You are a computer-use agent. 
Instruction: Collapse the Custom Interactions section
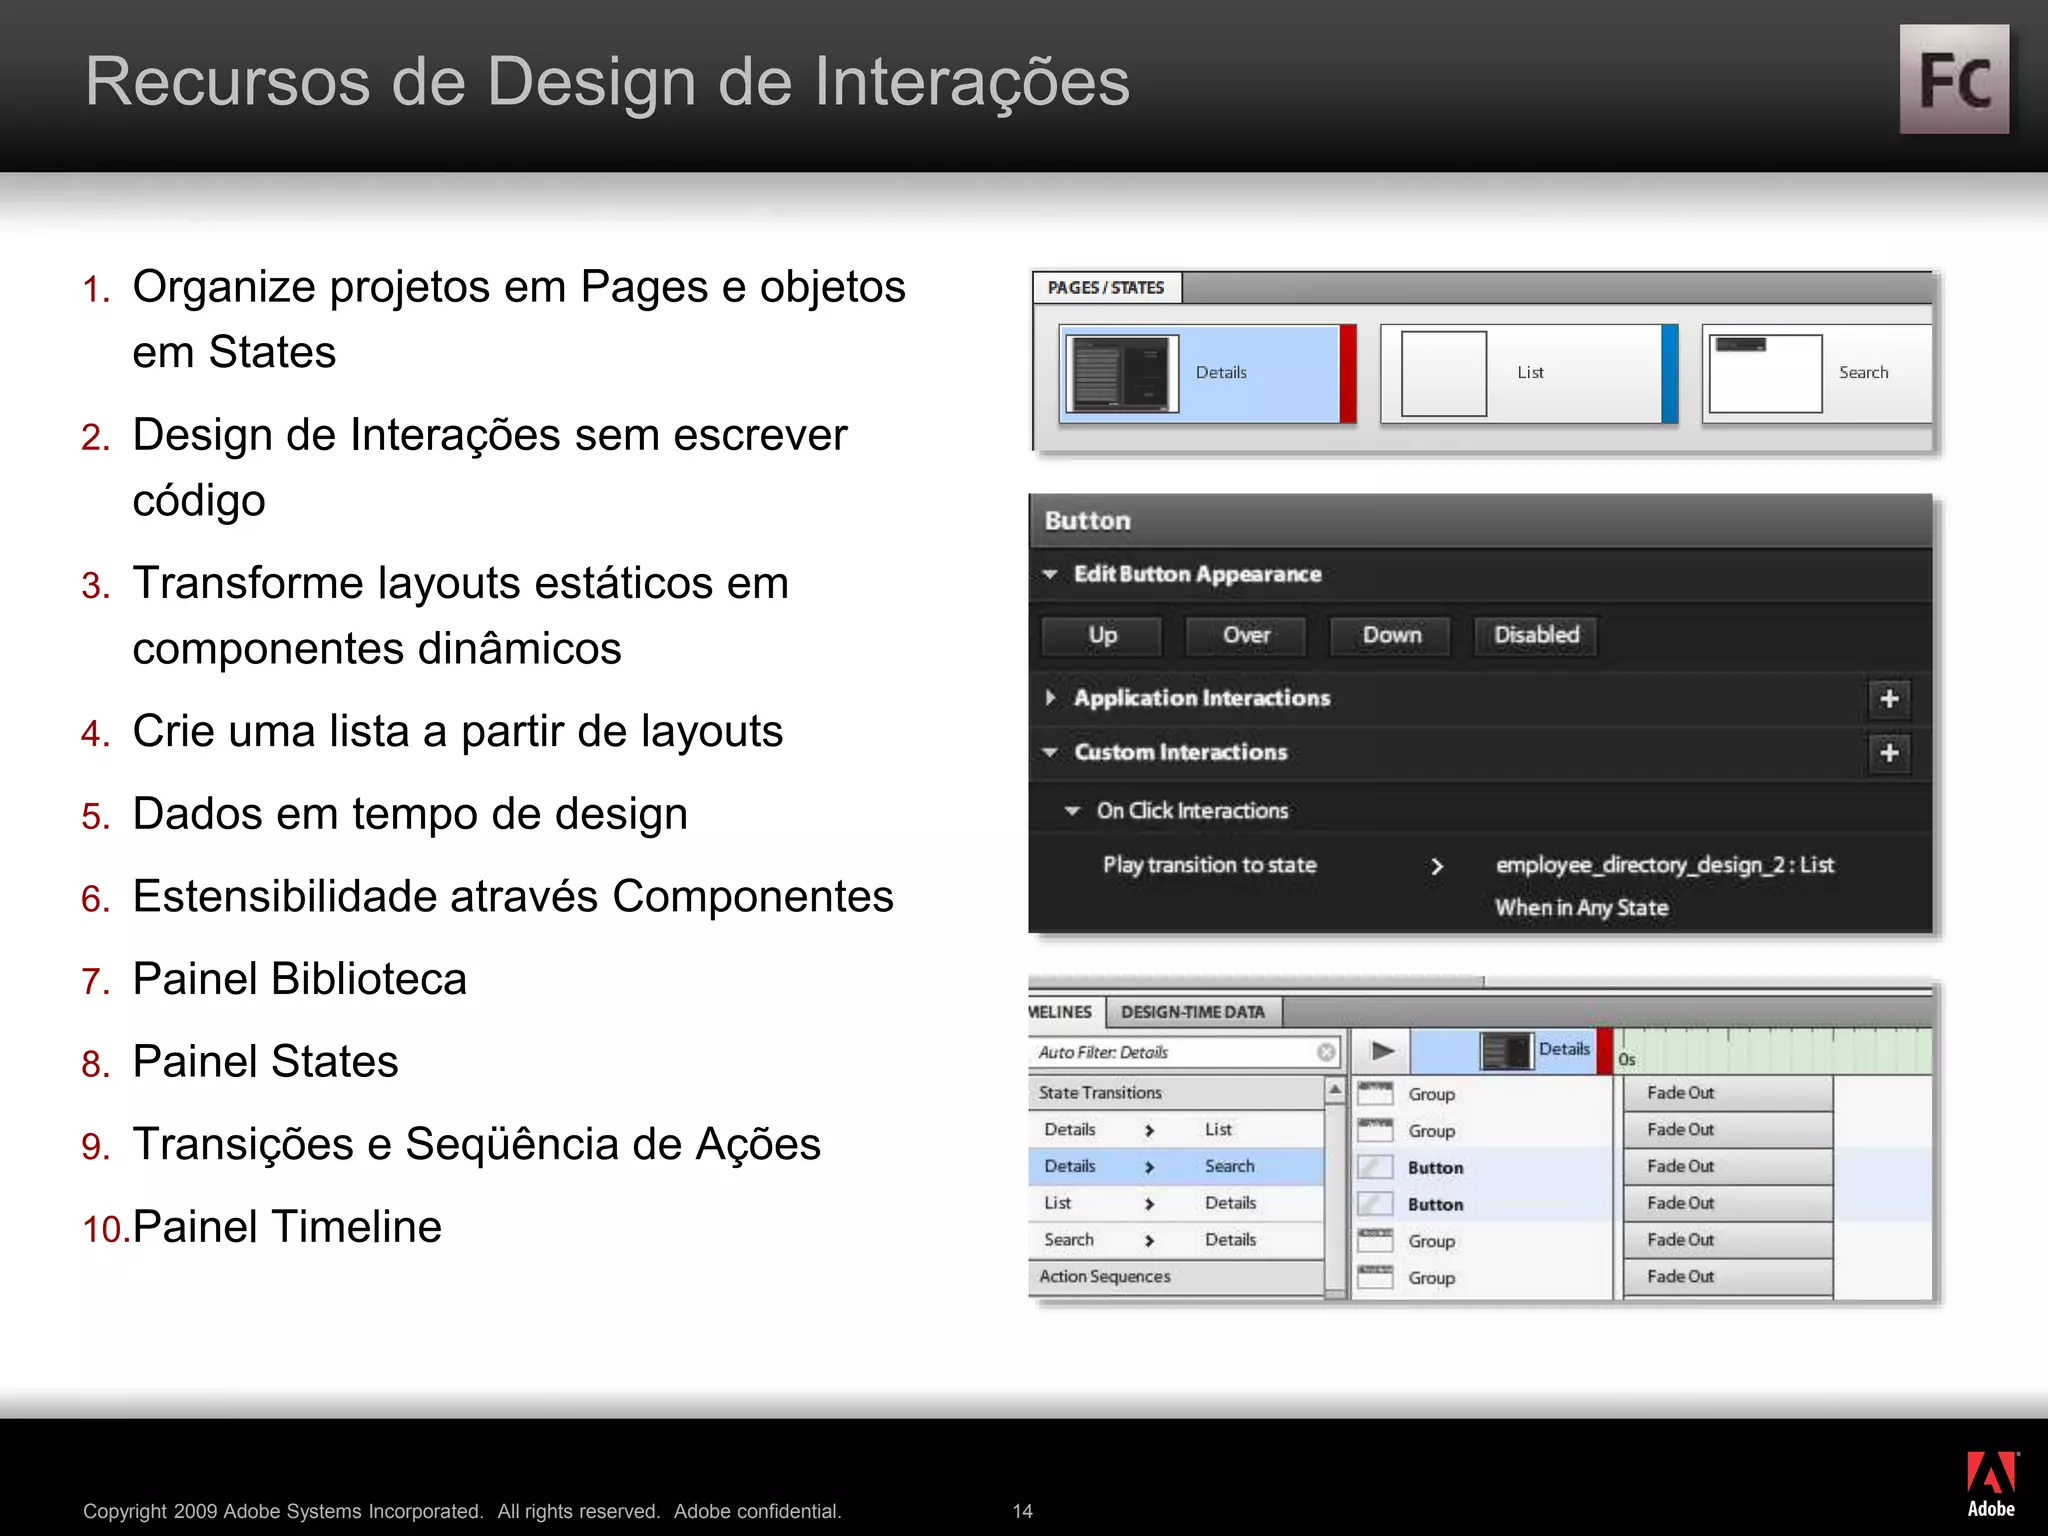[1050, 752]
